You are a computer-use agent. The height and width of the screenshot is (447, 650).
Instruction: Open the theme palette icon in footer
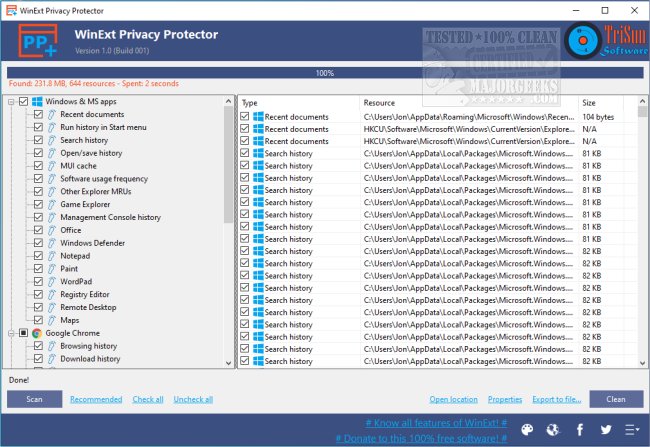527,430
